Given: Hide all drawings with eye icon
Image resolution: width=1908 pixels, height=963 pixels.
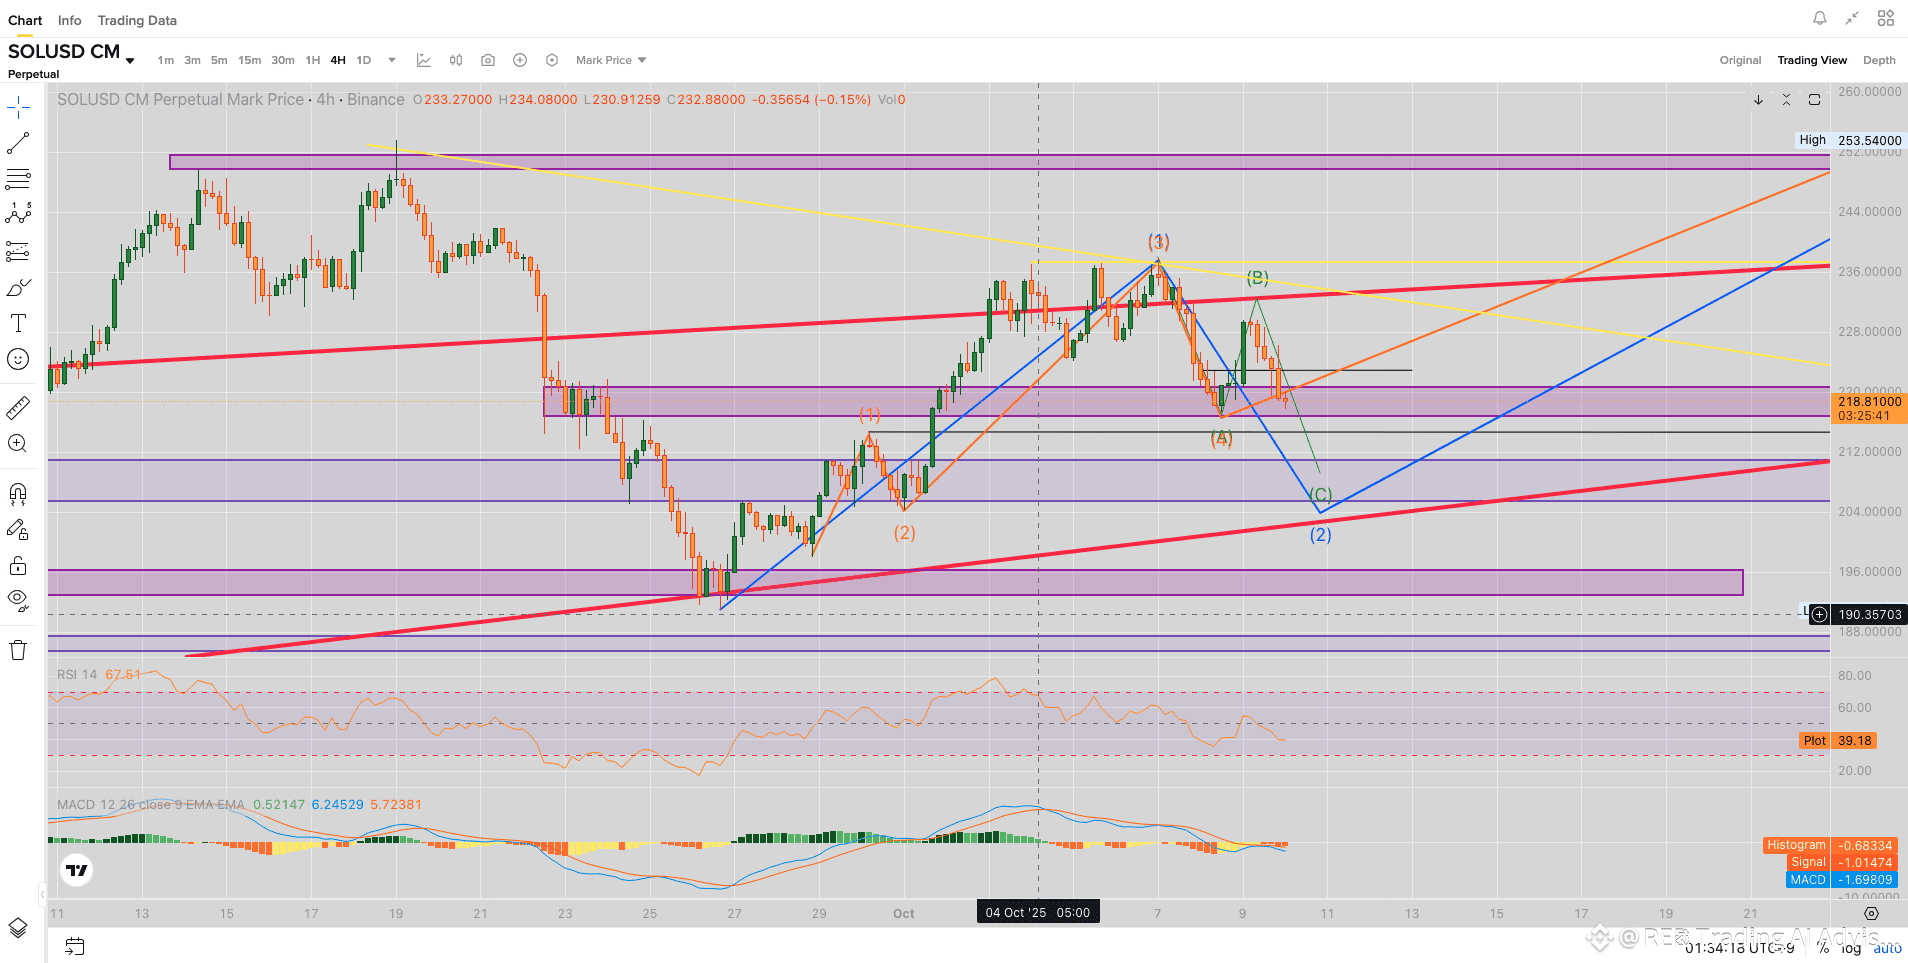Looking at the screenshot, I should [x=18, y=600].
